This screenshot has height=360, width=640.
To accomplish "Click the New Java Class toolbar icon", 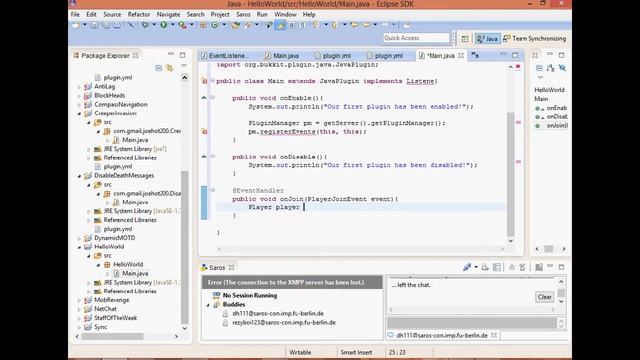I will [x=215, y=25].
